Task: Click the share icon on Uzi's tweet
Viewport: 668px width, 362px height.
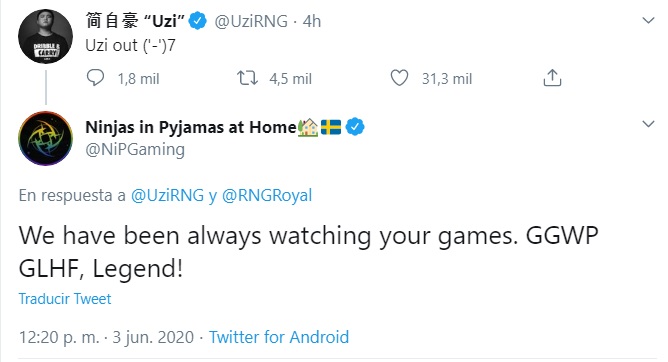Action: 552,78
